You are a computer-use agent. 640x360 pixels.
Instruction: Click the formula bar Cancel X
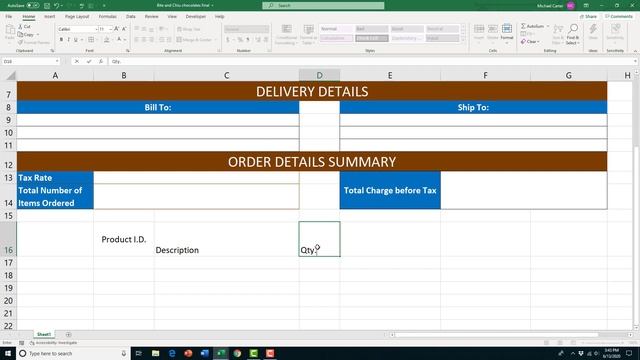click(76, 61)
